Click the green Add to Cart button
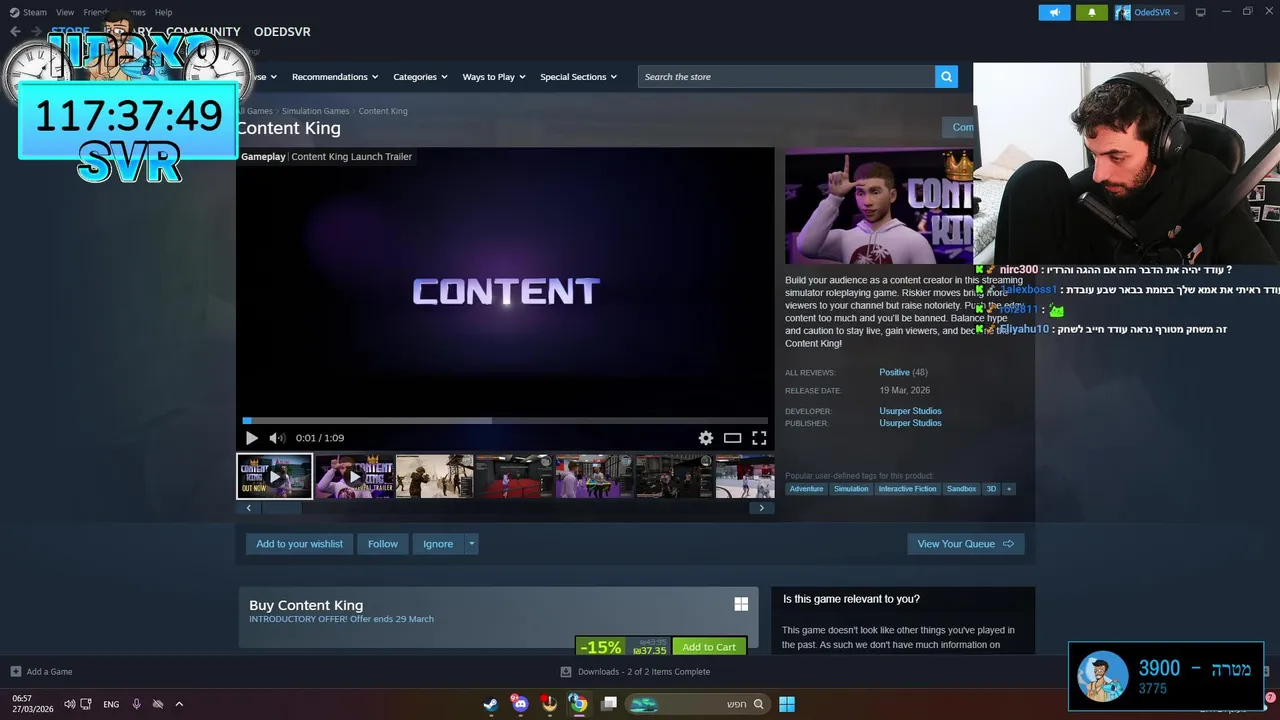Image resolution: width=1280 pixels, height=720 pixels. click(709, 647)
